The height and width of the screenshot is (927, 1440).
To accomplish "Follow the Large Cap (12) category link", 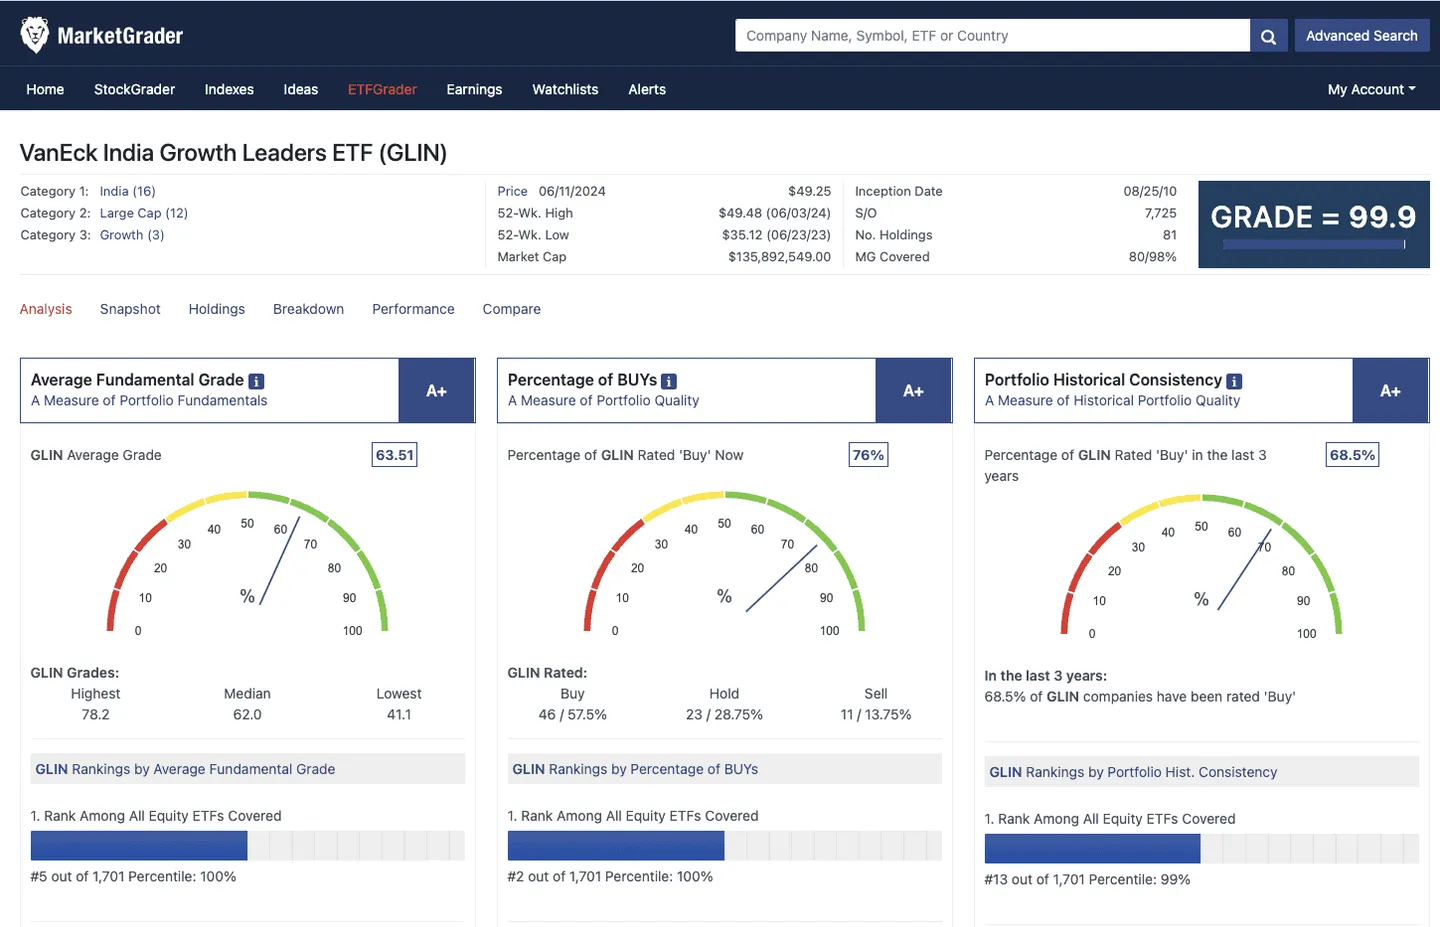I will 144,213.
